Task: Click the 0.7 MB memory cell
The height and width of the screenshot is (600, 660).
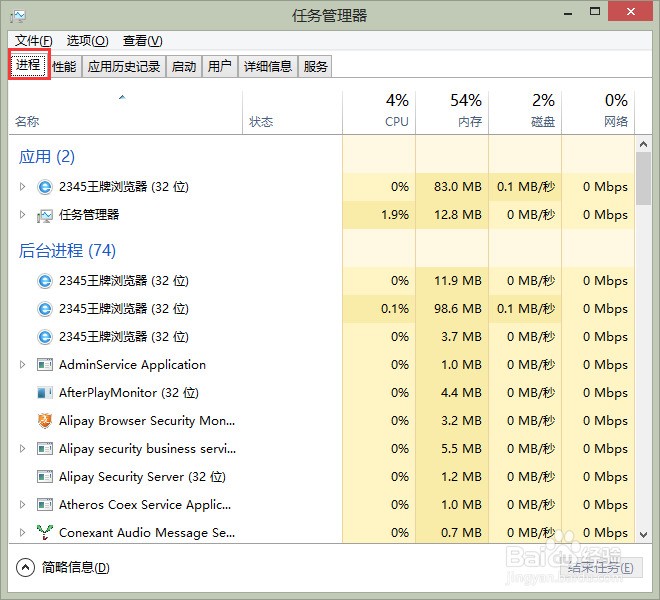Action: [452, 532]
